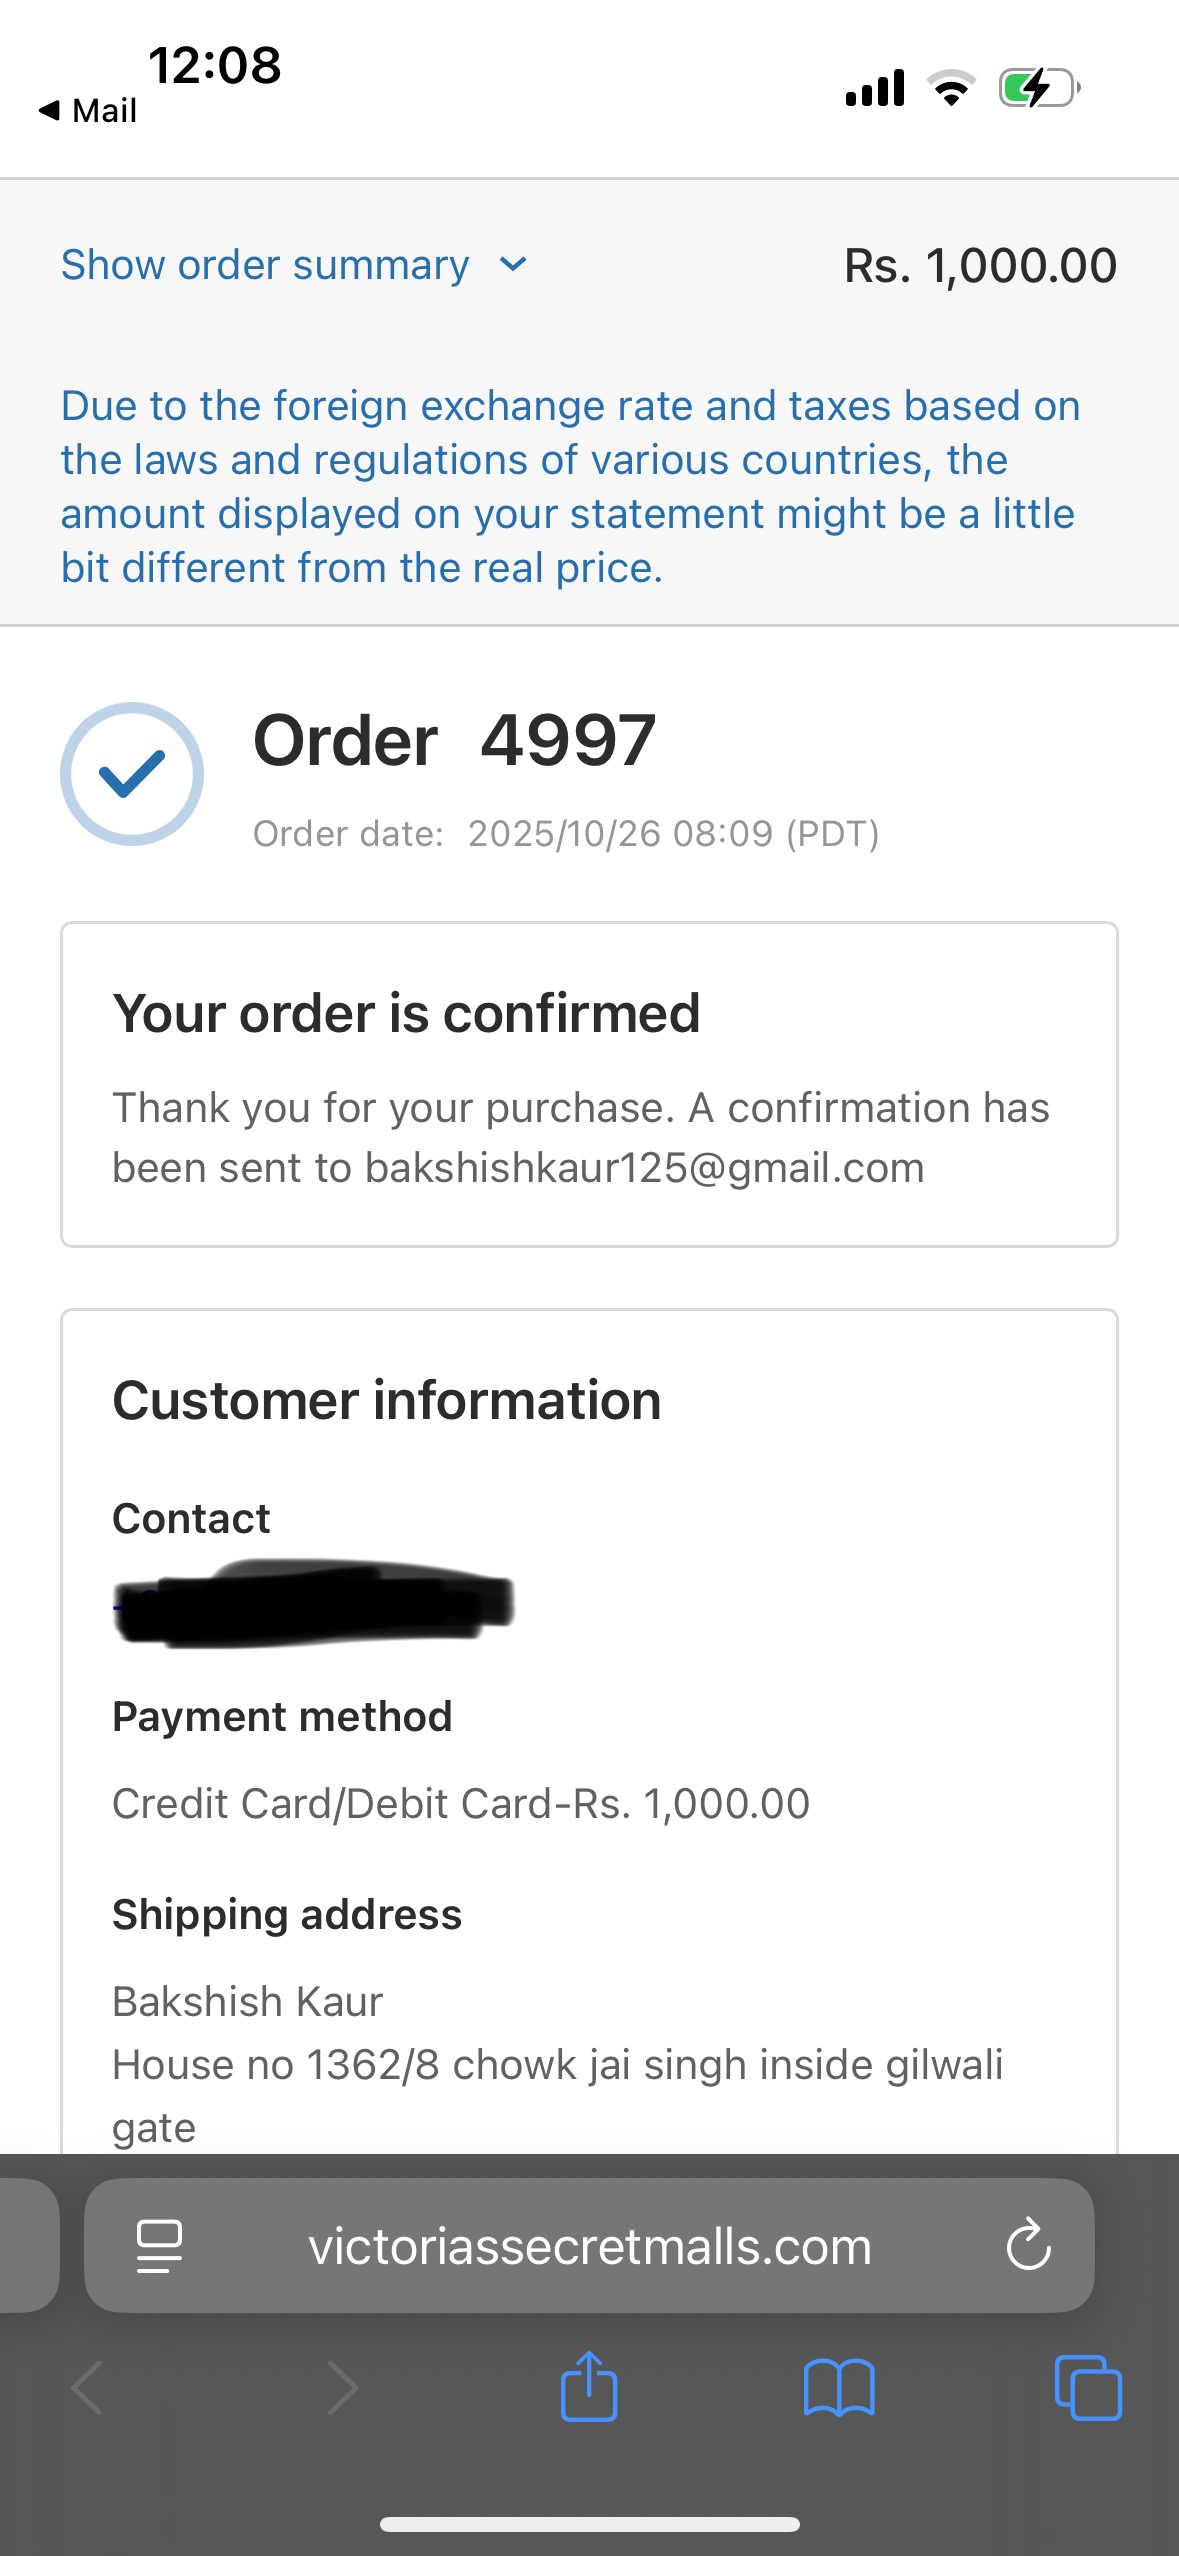Click the Show order summary link
Screen dimensions: 1179x2556
[x=265, y=265]
